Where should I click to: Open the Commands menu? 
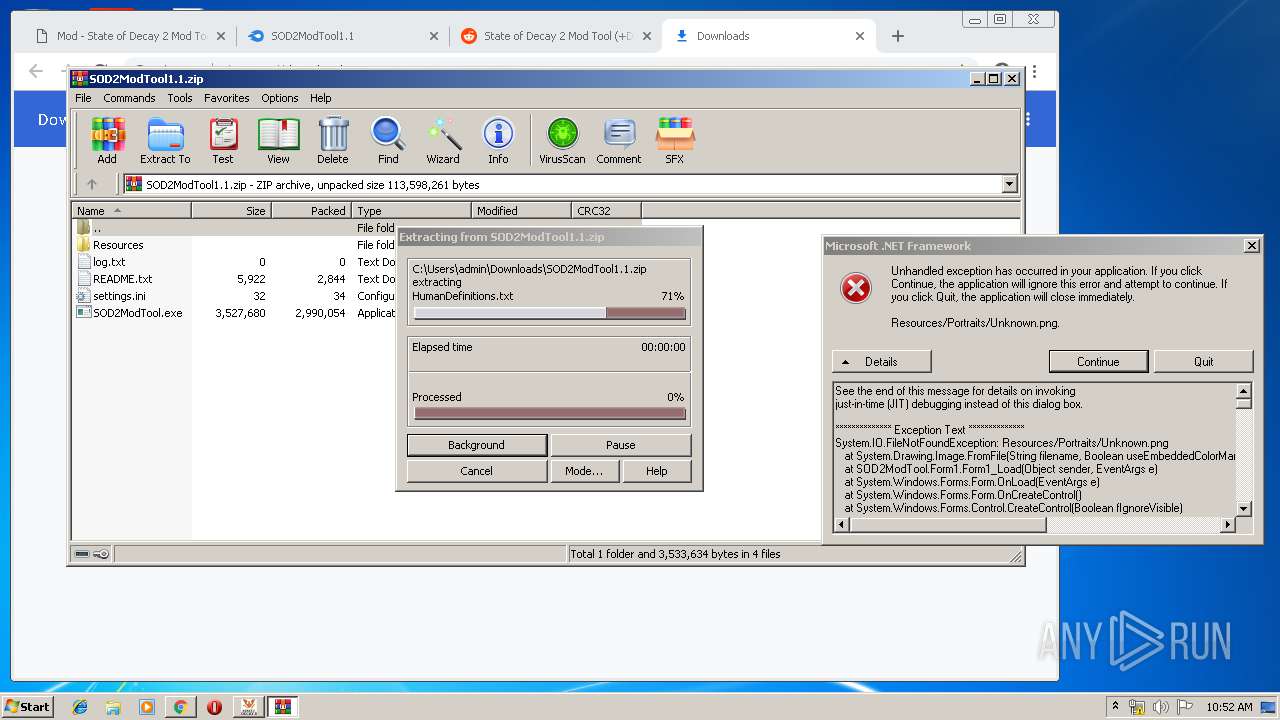point(129,98)
